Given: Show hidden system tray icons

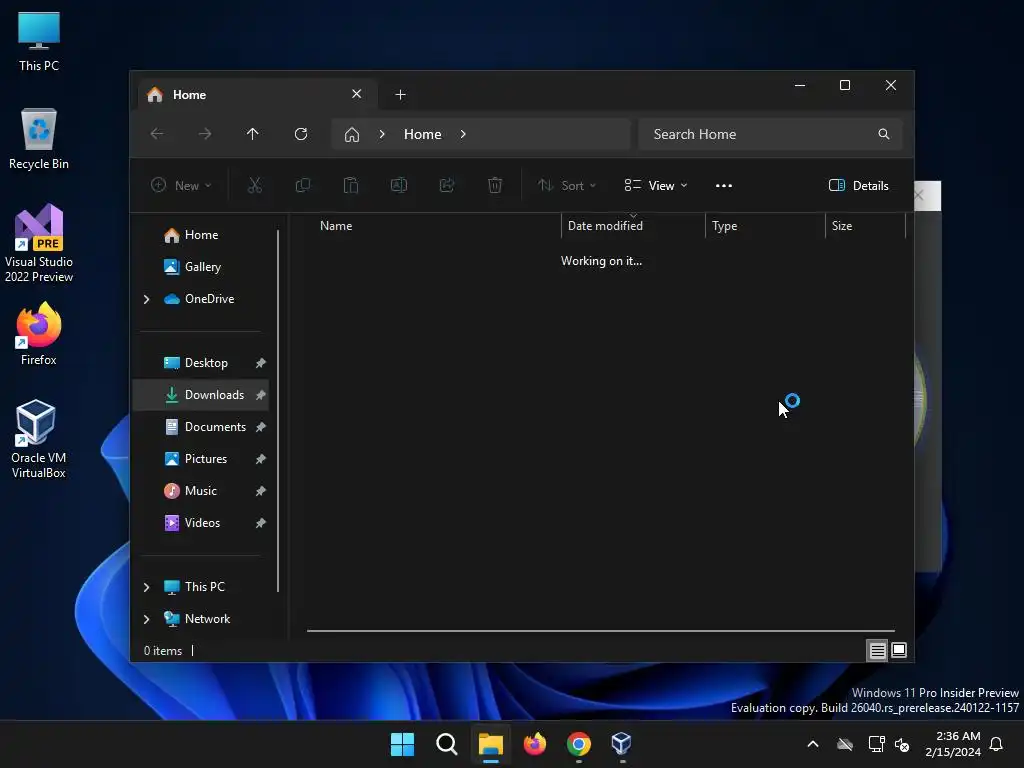Looking at the screenshot, I should click(x=812, y=744).
